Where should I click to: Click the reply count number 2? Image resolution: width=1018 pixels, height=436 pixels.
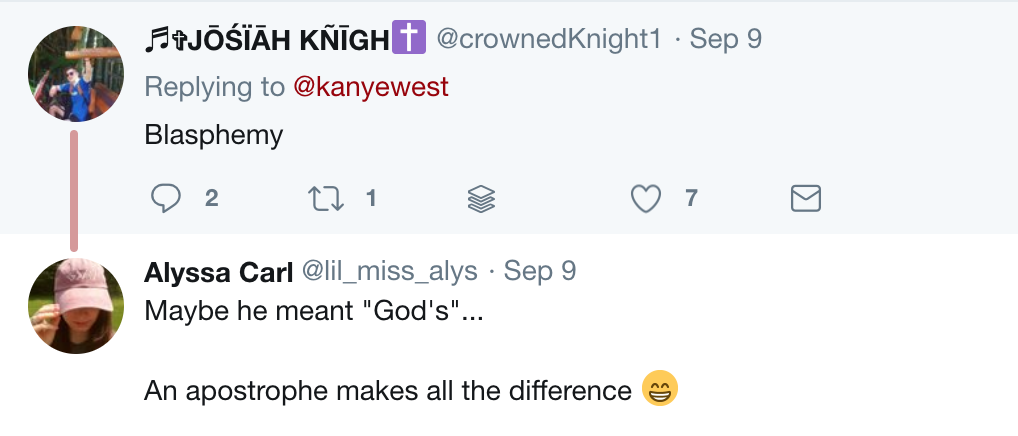pos(211,199)
